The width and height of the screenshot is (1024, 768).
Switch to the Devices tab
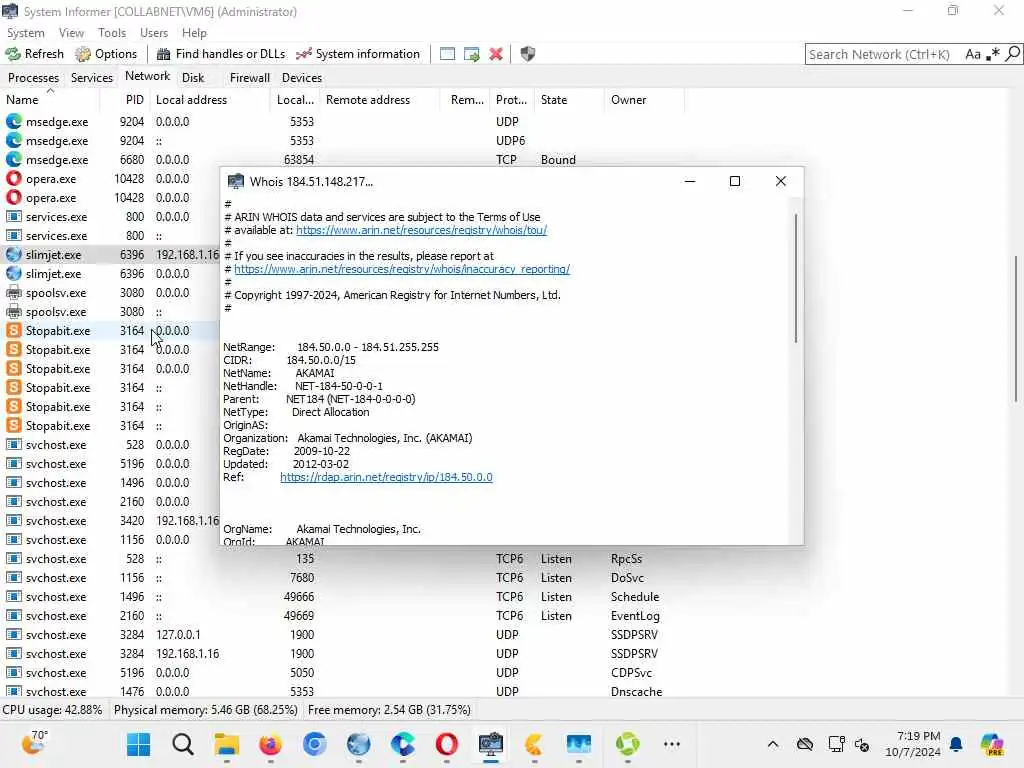pyautogui.click(x=302, y=78)
